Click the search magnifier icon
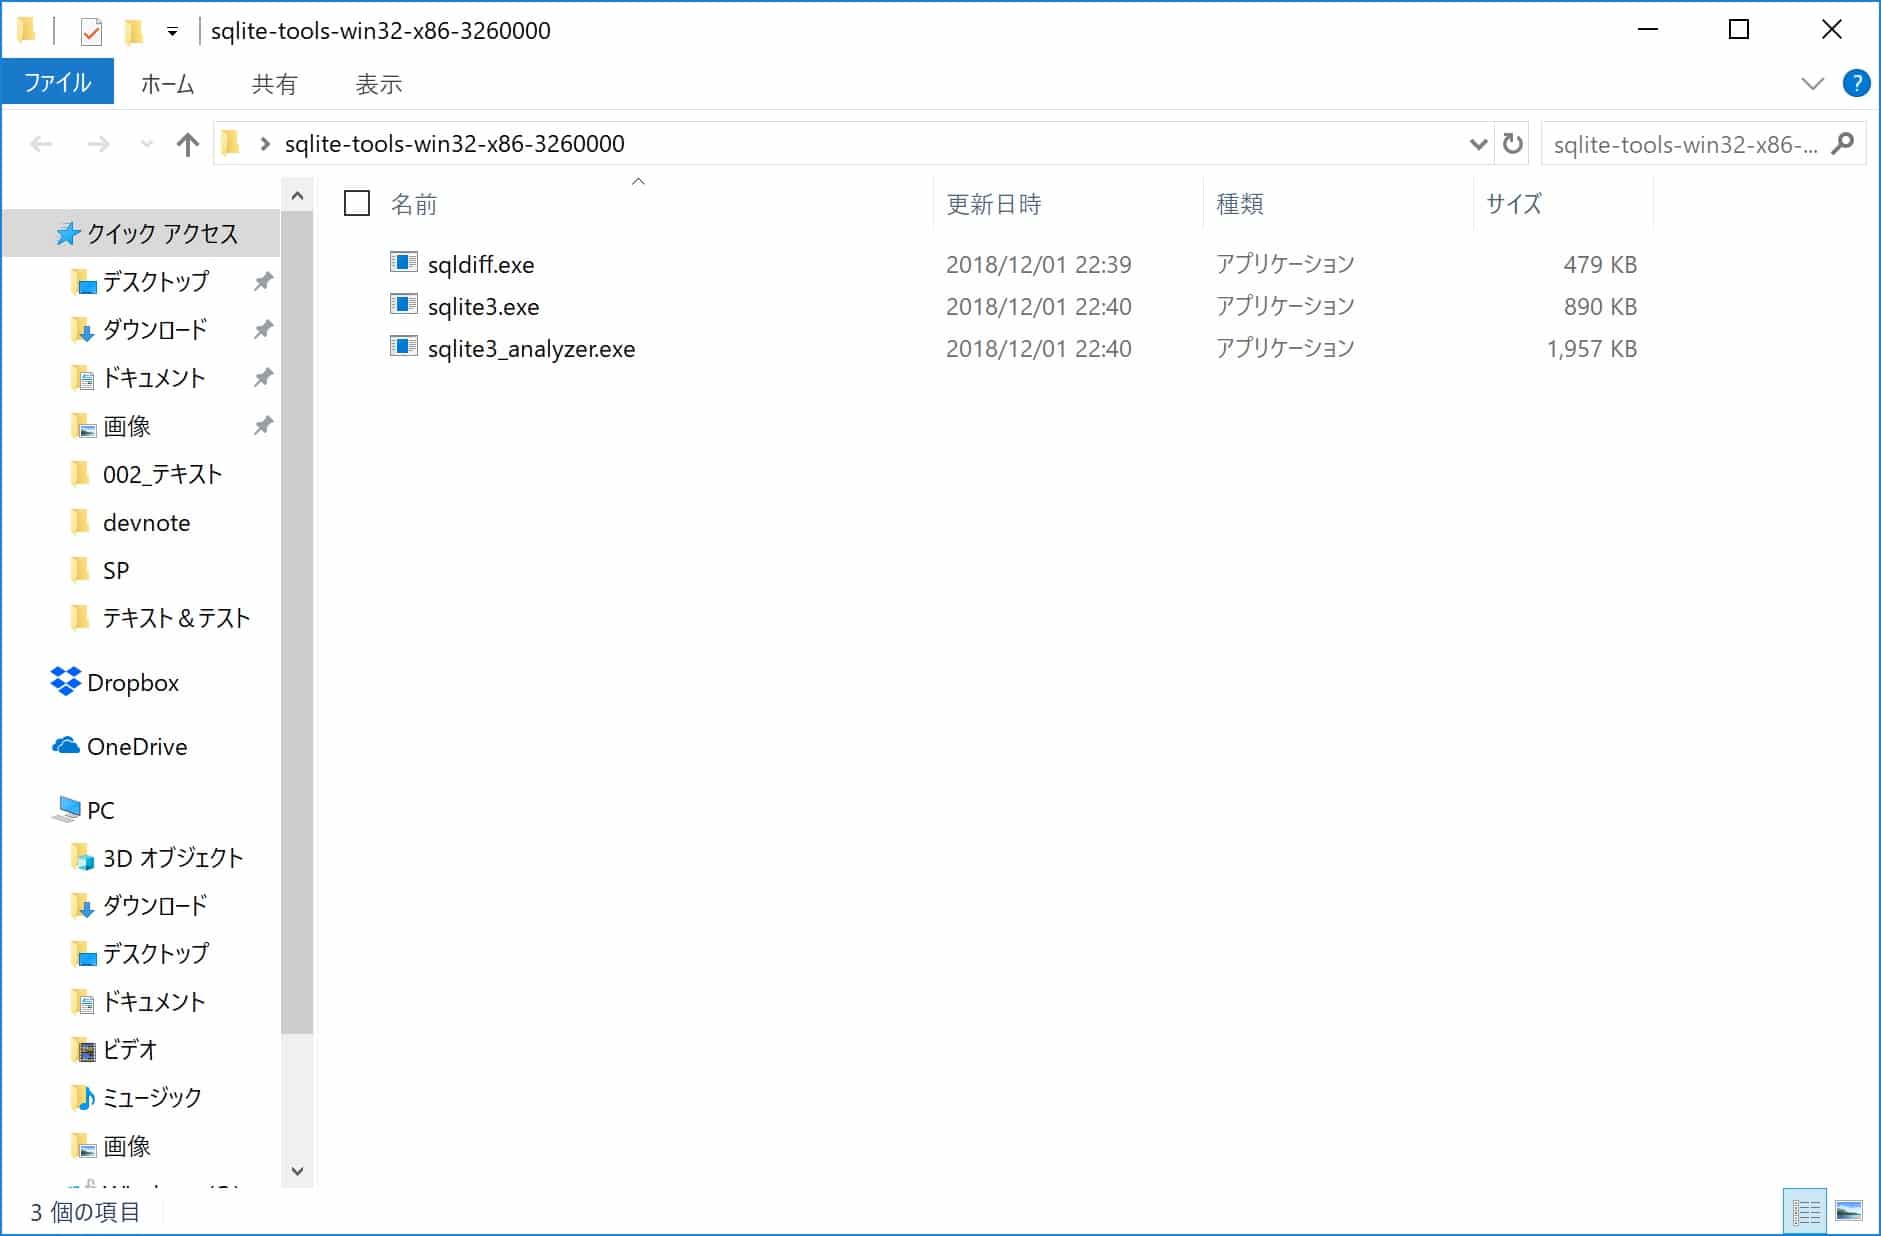 point(1843,143)
